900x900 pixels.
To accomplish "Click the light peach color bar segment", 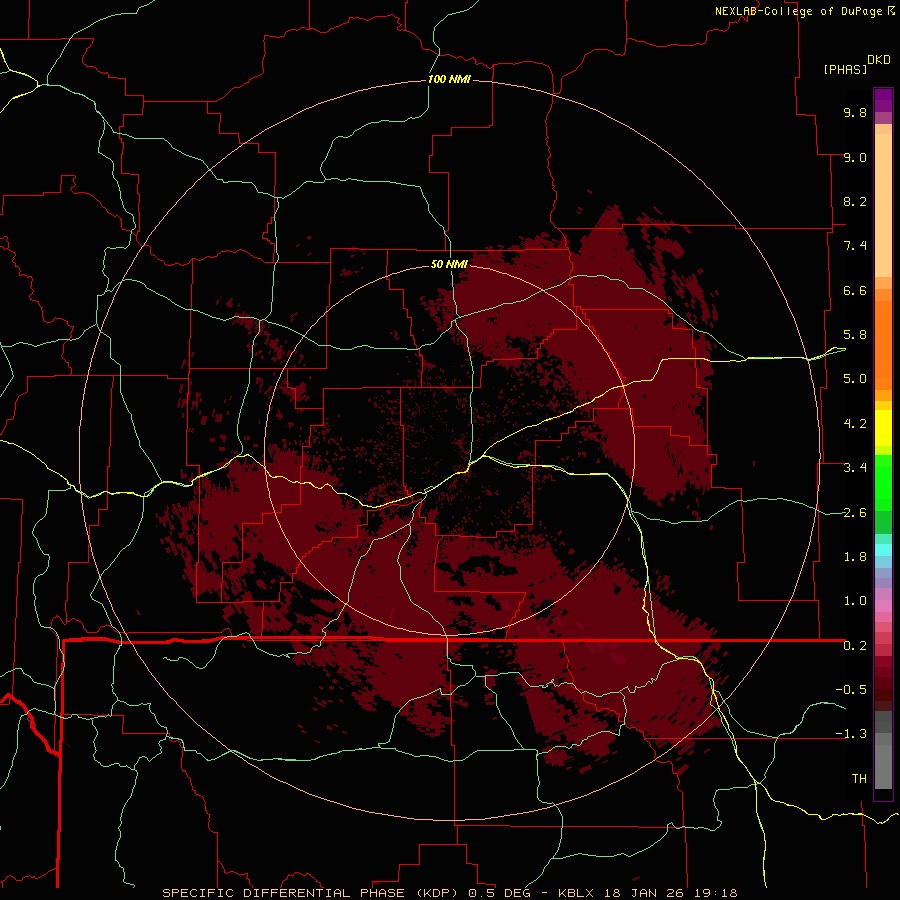I will click(883, 205).
